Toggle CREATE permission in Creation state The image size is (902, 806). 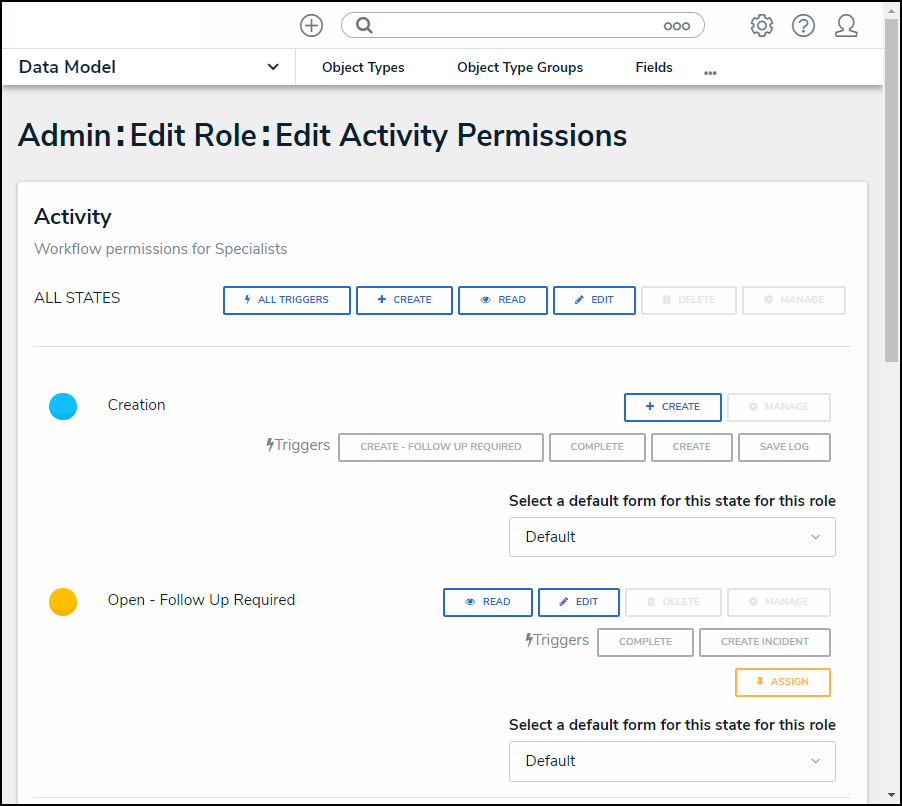point(673,407)
